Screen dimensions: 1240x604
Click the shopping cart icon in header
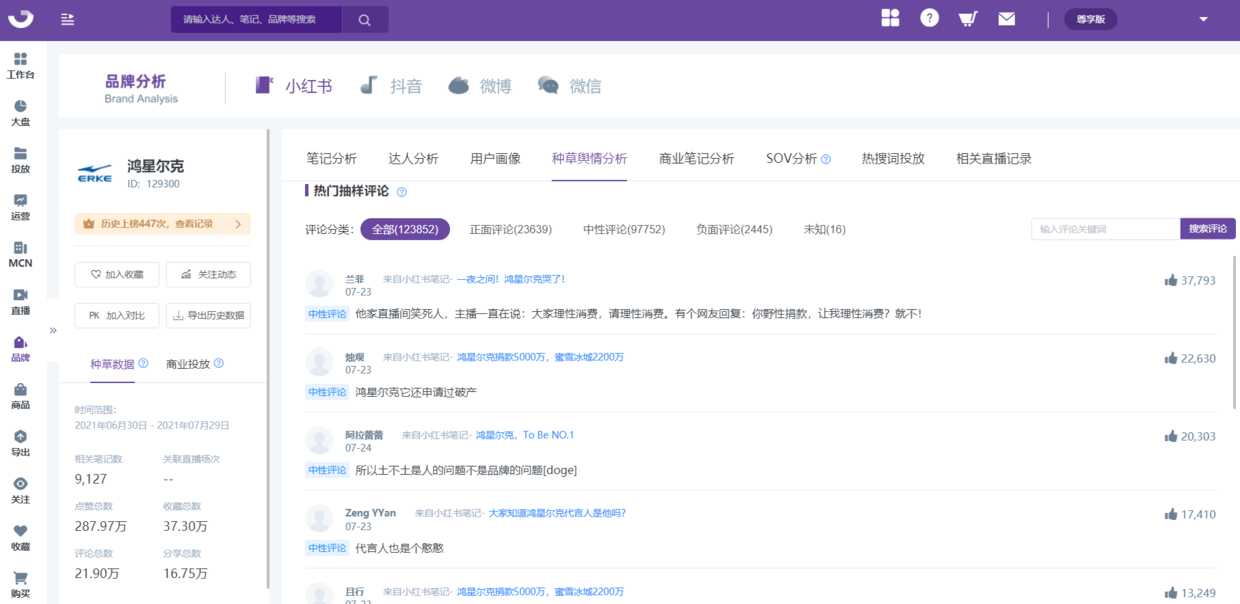(x=967, y=19)
